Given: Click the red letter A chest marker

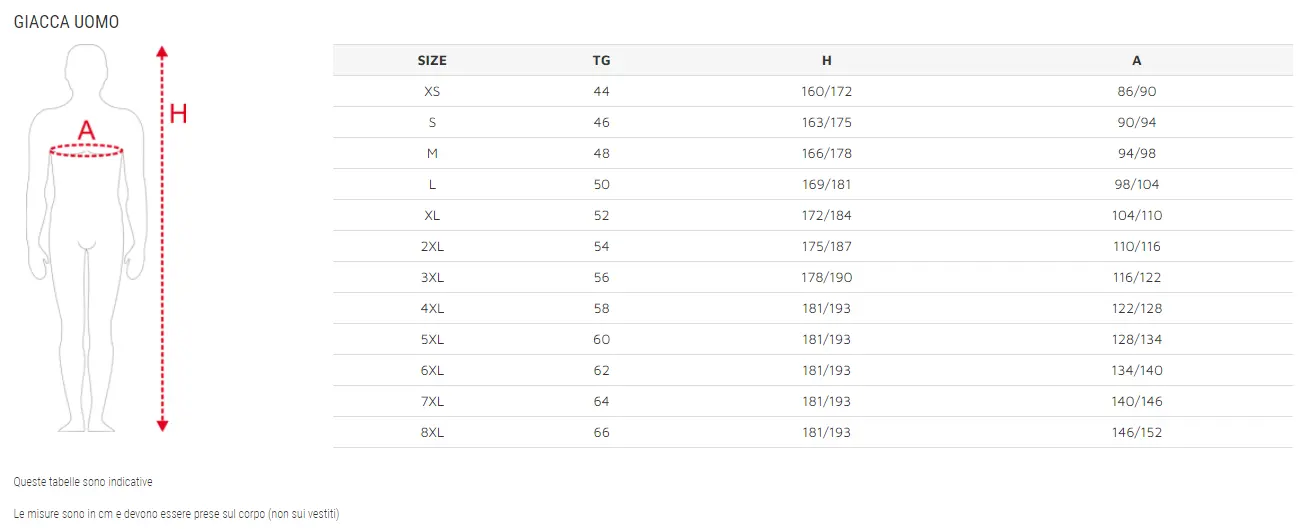Looking at the screenshot, I should click(87, 130).
